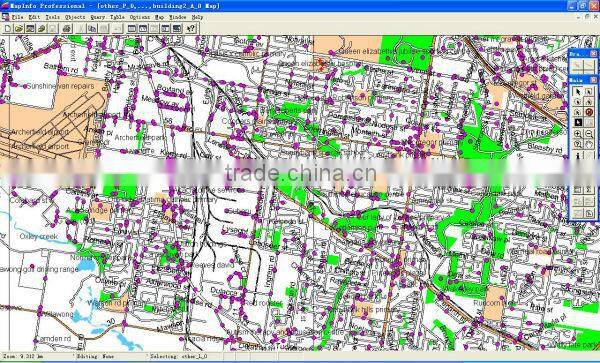Click the Change View tool

[x=578, y=145]
